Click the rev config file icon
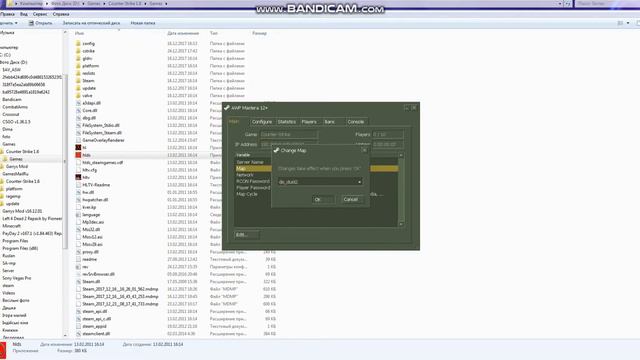 click(x=78, y=267)
